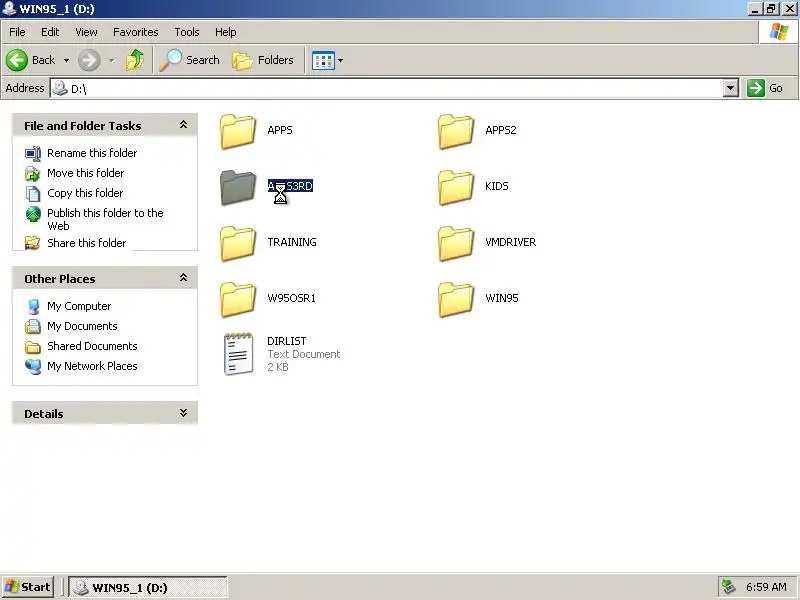
Task: Click Publish this folder to the Web
Action: click(105, 219)
